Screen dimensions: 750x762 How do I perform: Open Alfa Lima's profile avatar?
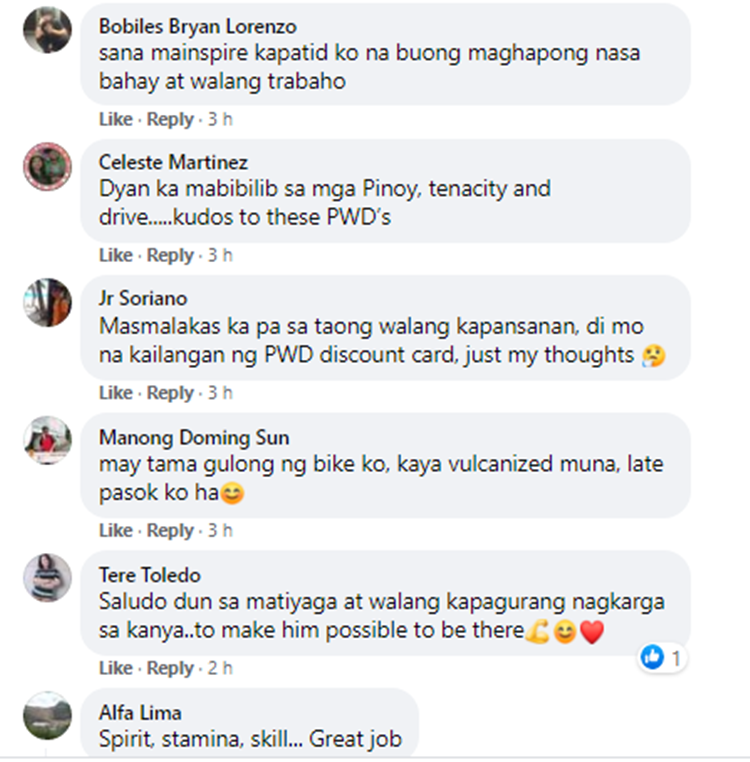pos(48,715)
